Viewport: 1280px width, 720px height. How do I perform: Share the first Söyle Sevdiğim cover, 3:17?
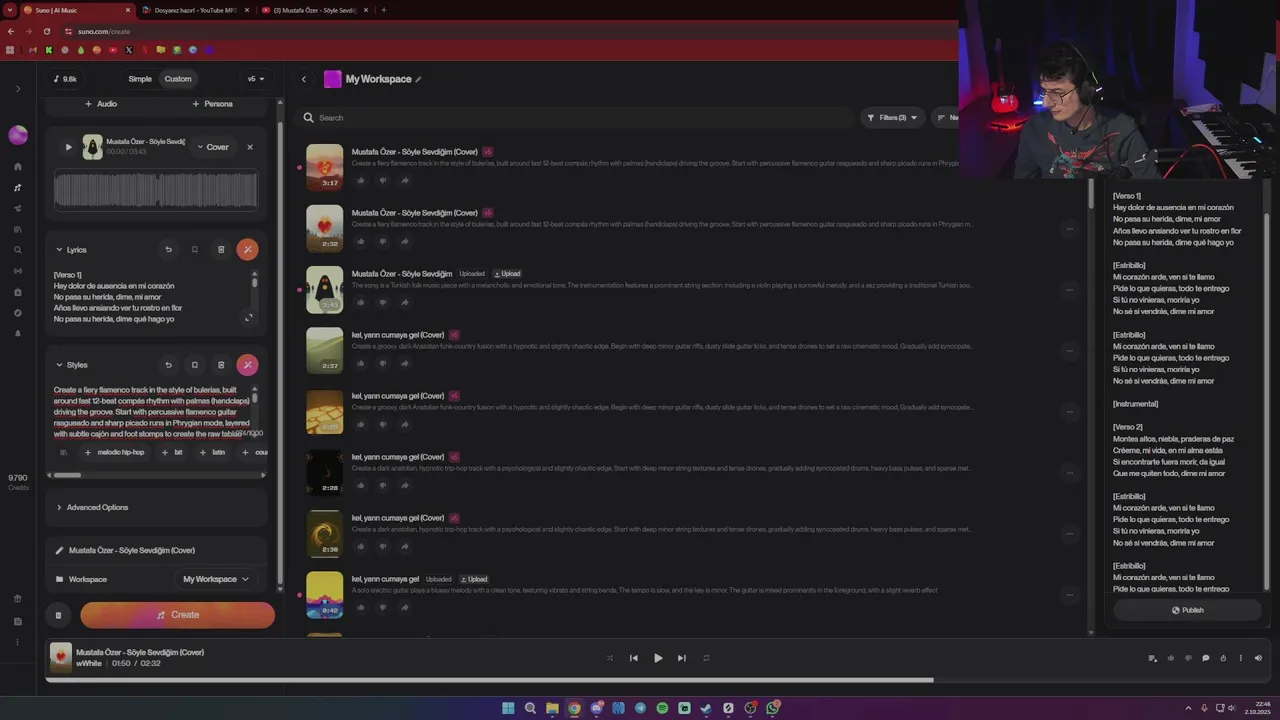coord(405,180)
